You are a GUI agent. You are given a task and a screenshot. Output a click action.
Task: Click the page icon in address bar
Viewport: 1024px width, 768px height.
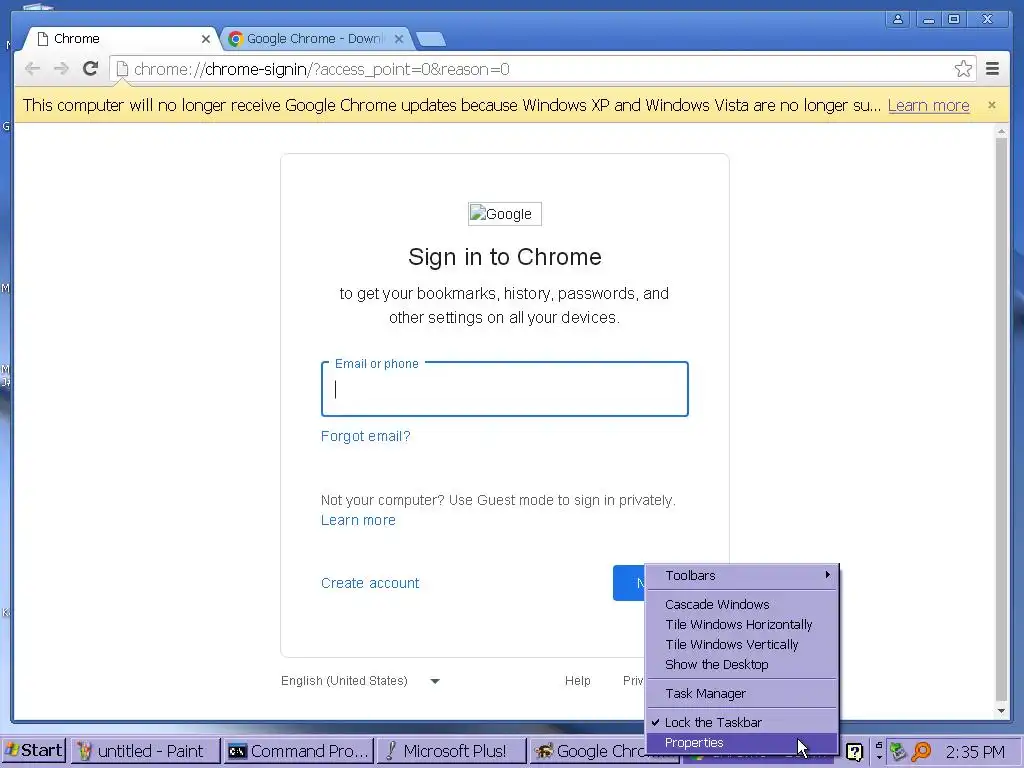click(x=122, y=69)
